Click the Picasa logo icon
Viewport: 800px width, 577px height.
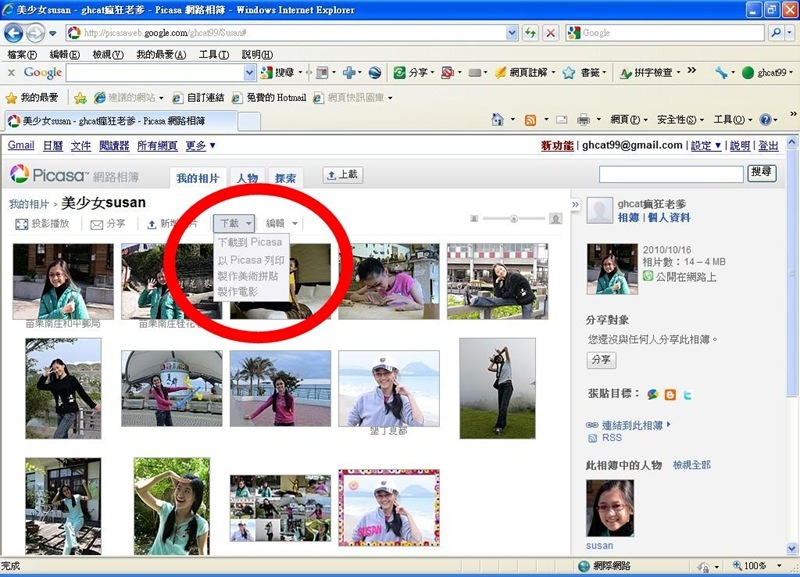tap(20, 174)
